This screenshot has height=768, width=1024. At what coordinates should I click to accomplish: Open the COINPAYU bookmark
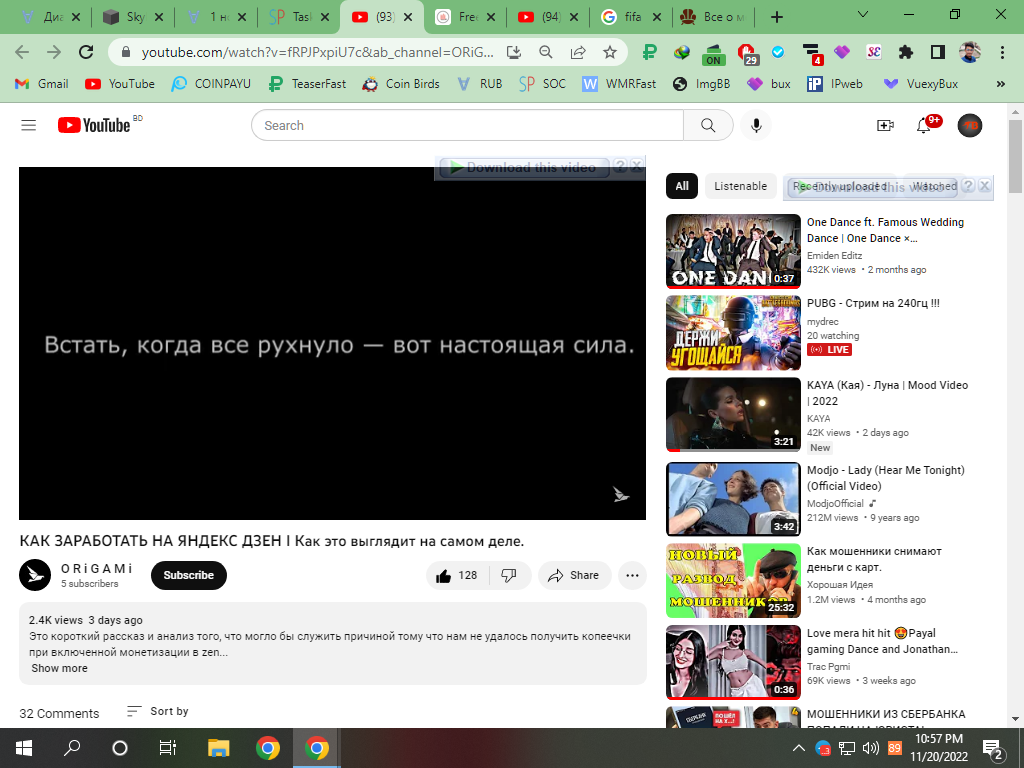(x=211, y=84)
